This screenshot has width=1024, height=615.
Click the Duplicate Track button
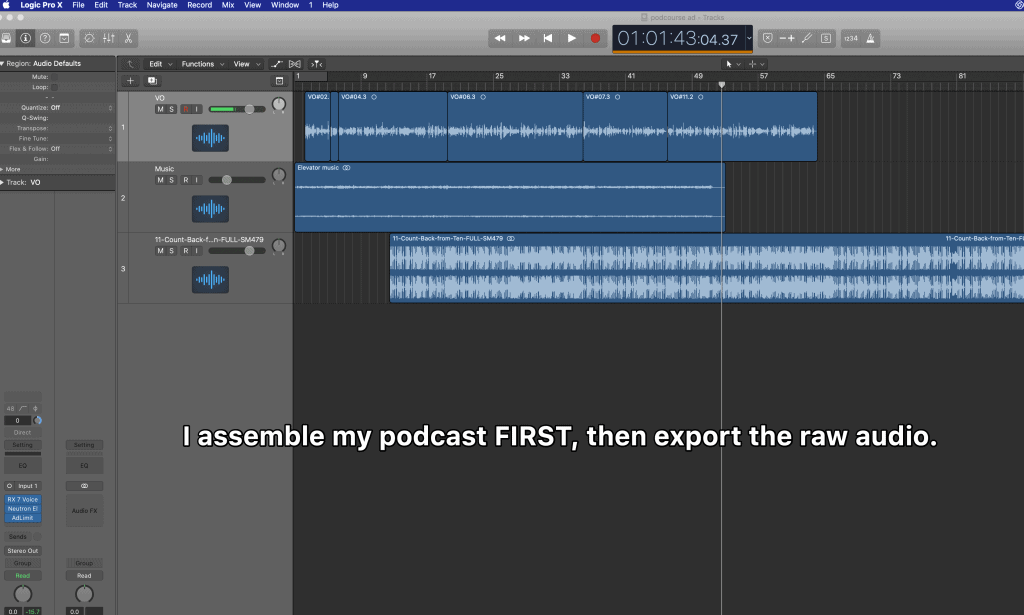(x=152, y=81)
